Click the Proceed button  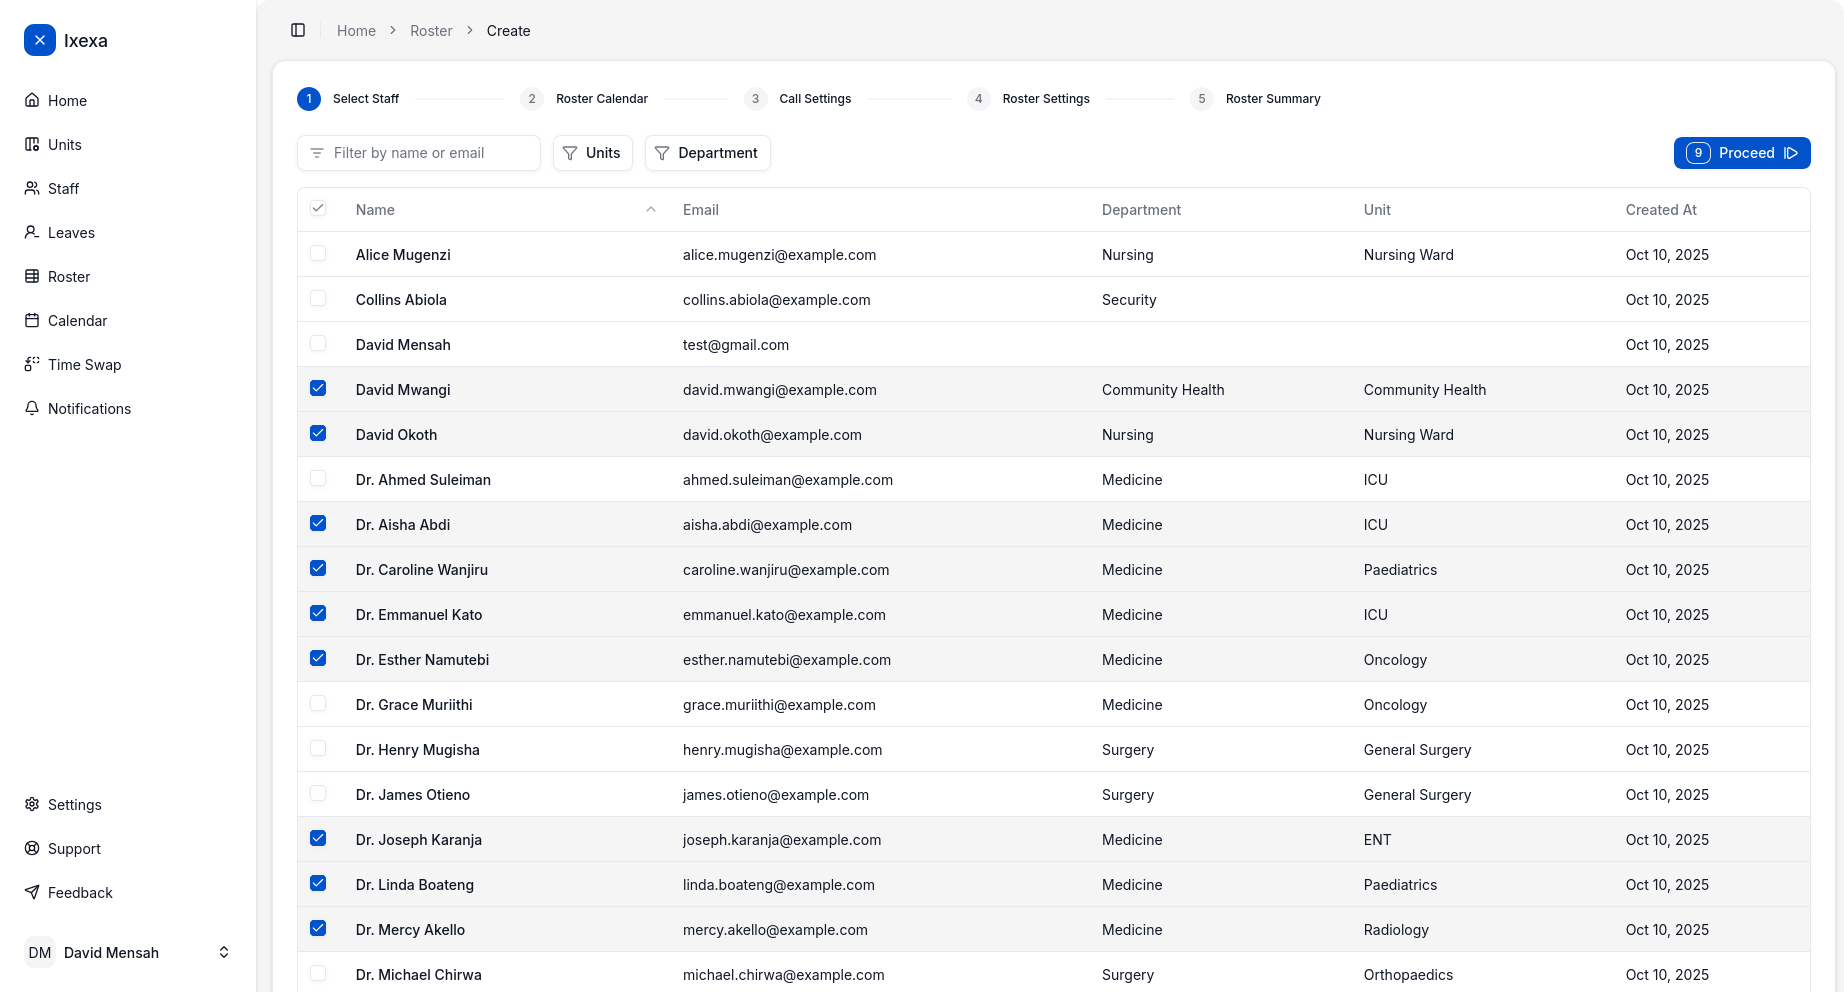point(1741,153)
